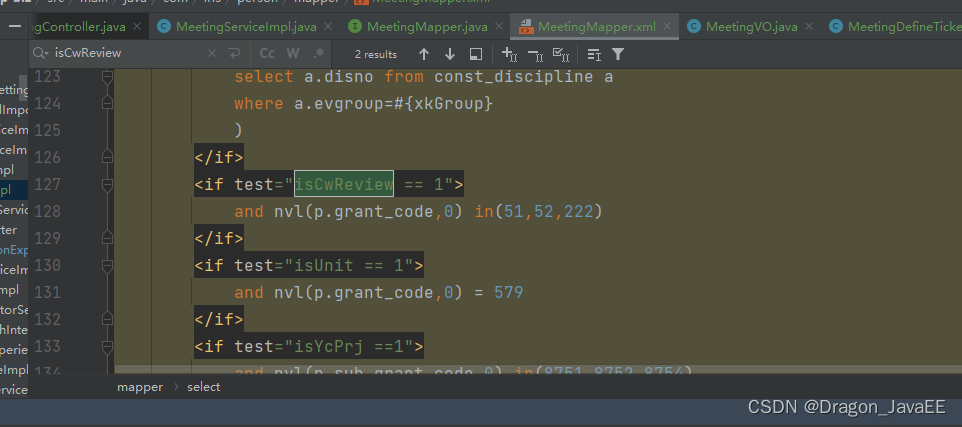Screen dimensions: 962x427
Task: Close the MeetingMapper.java tab
Action: [x=499, y=26]
